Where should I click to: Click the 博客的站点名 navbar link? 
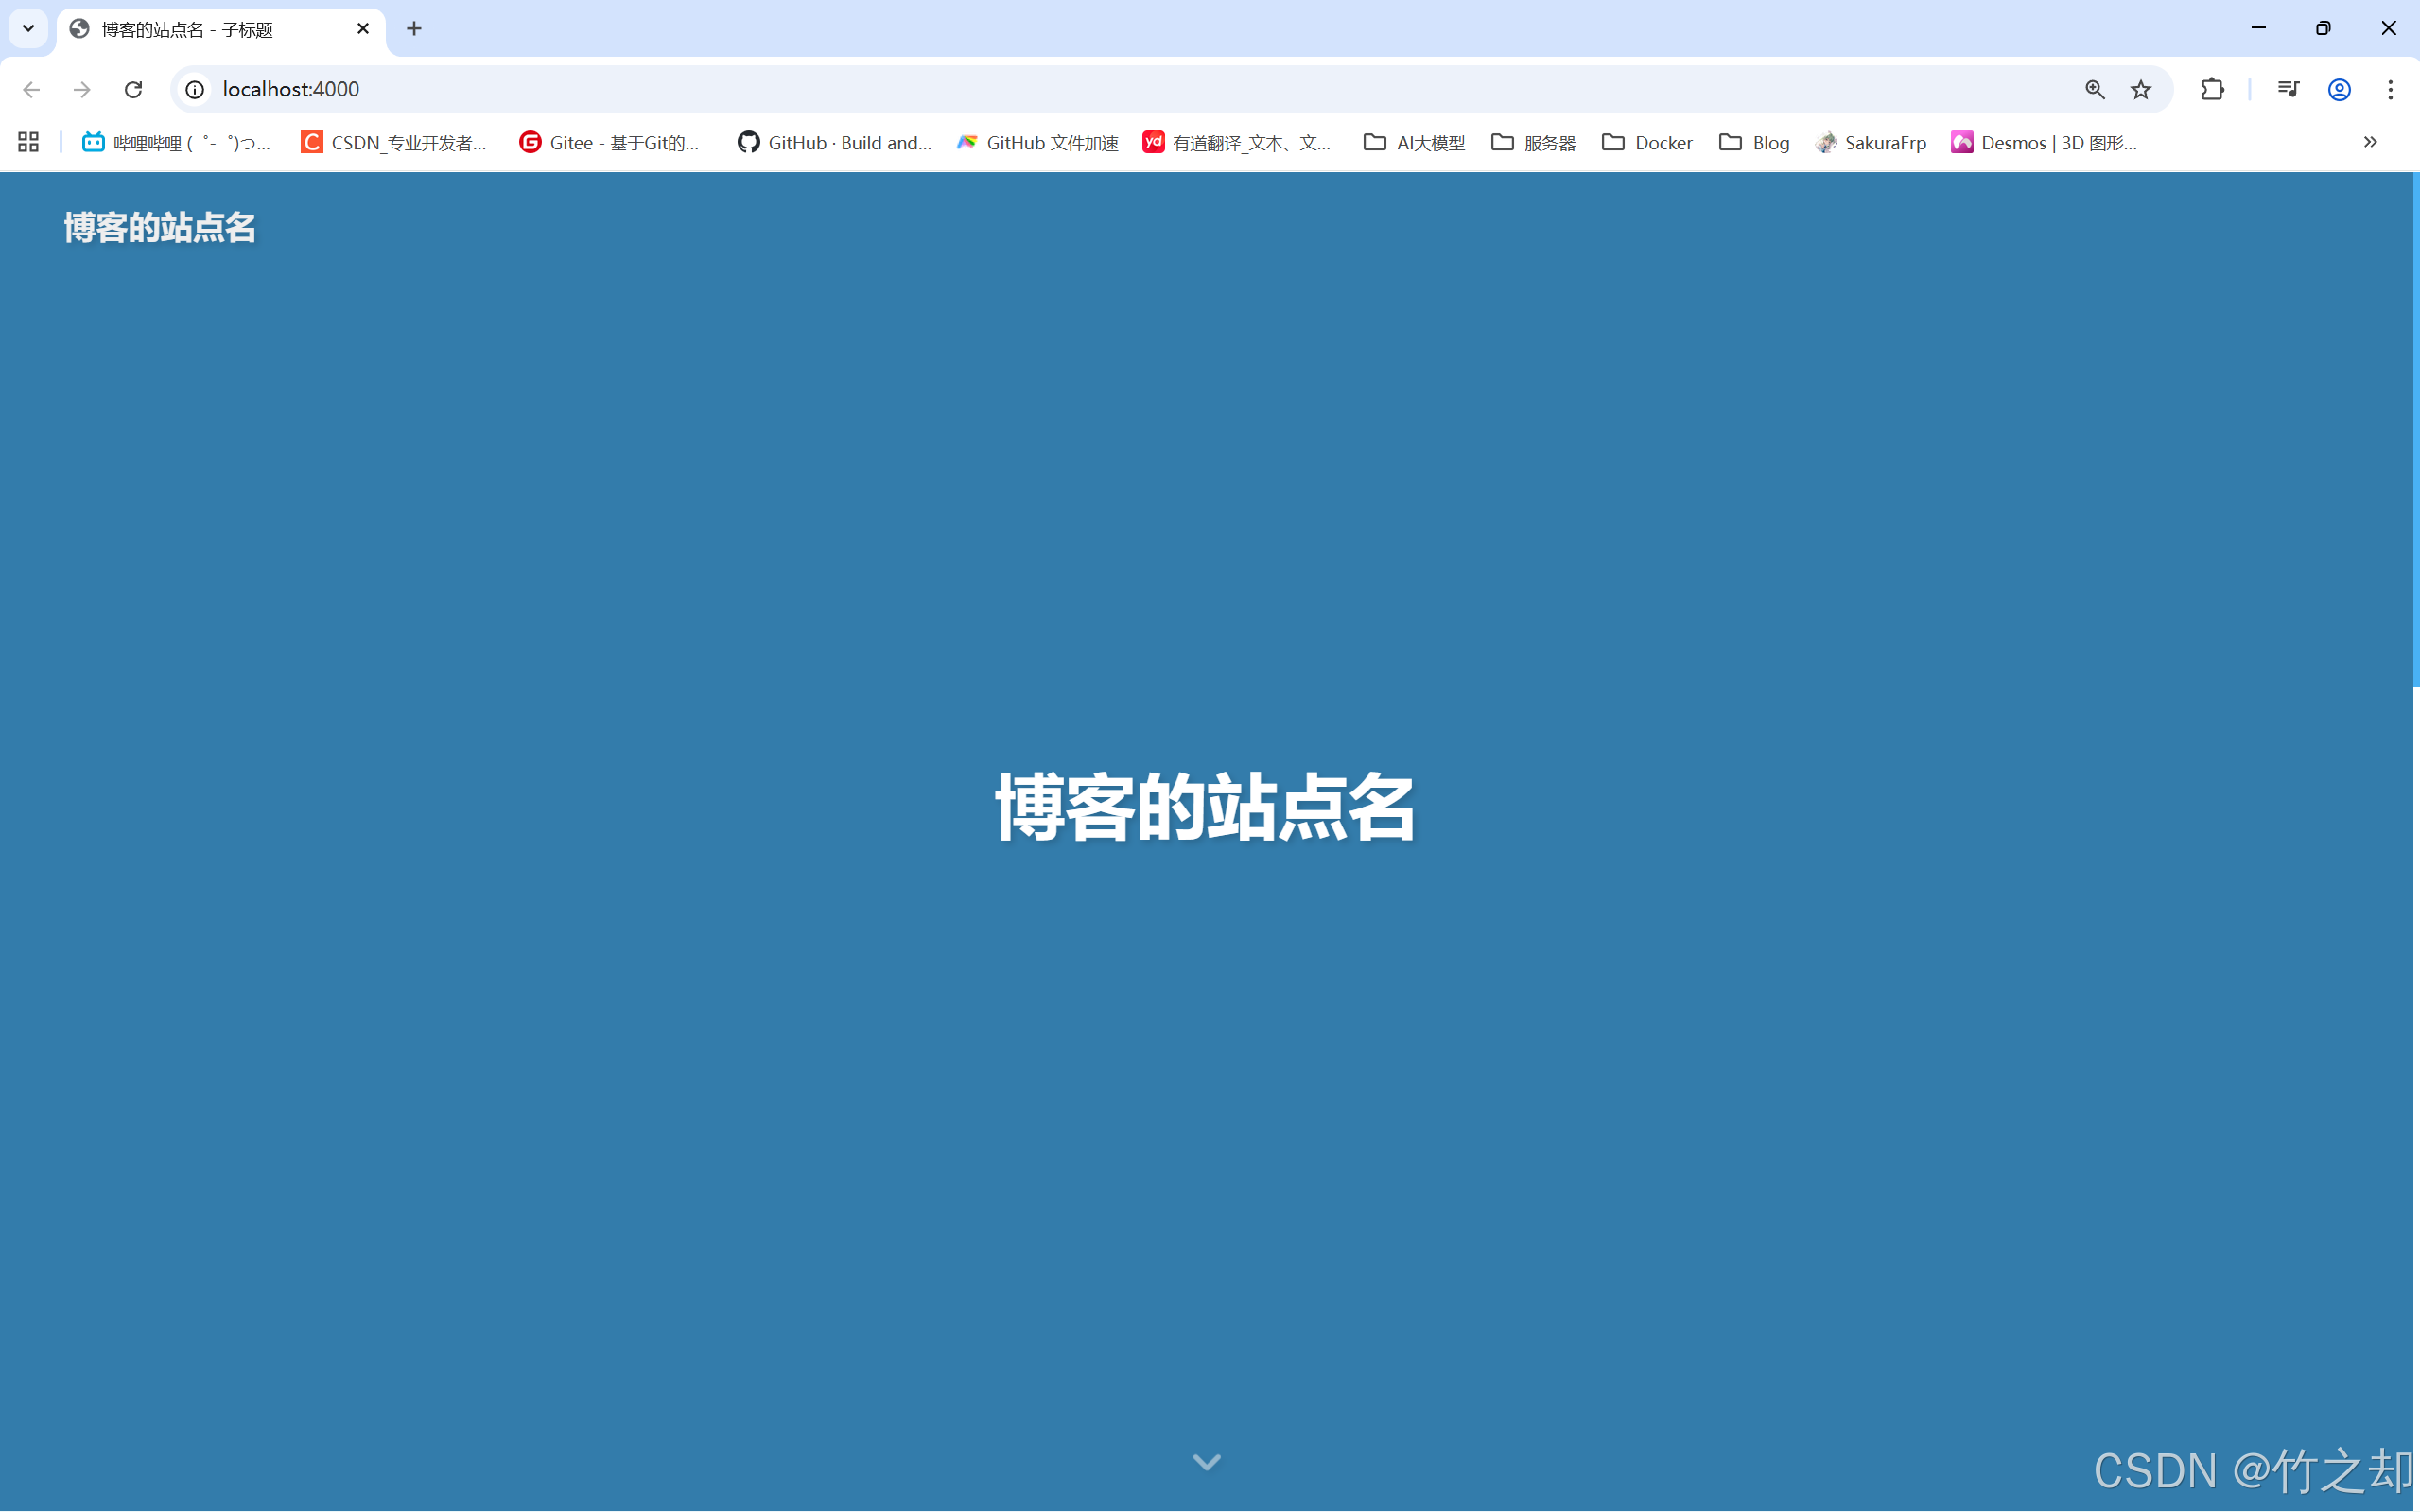tap(160, 228)
